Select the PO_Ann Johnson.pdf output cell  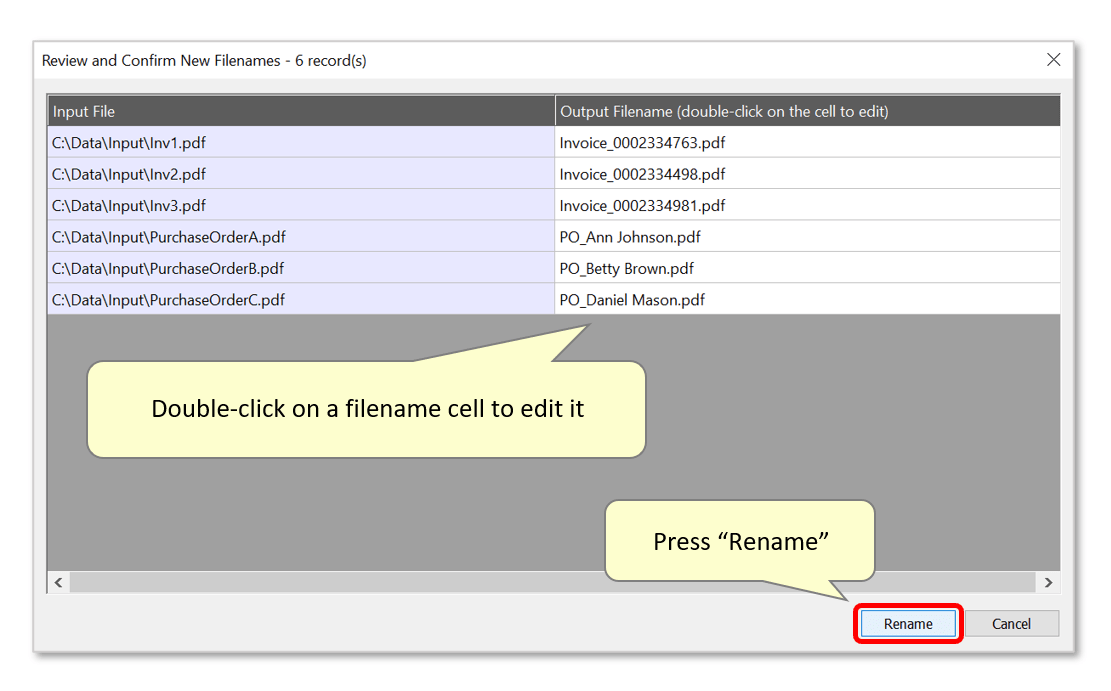[808, 237]
